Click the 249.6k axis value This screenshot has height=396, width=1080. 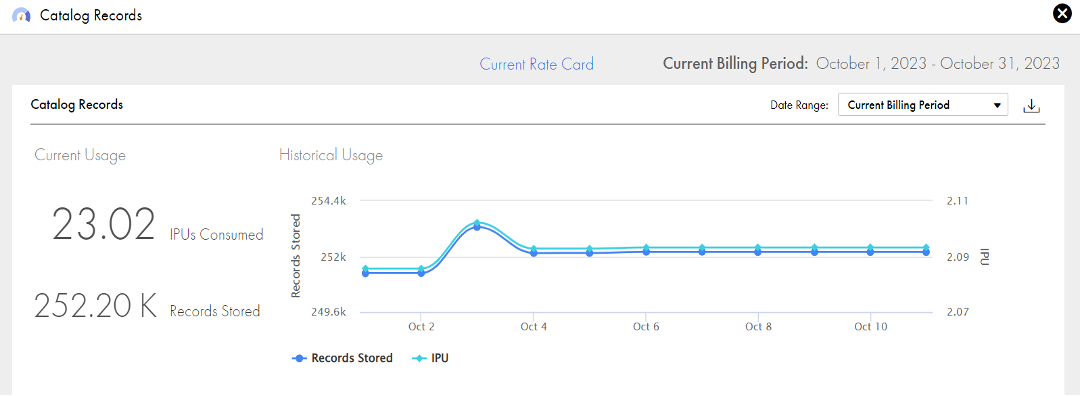(328, 312)
